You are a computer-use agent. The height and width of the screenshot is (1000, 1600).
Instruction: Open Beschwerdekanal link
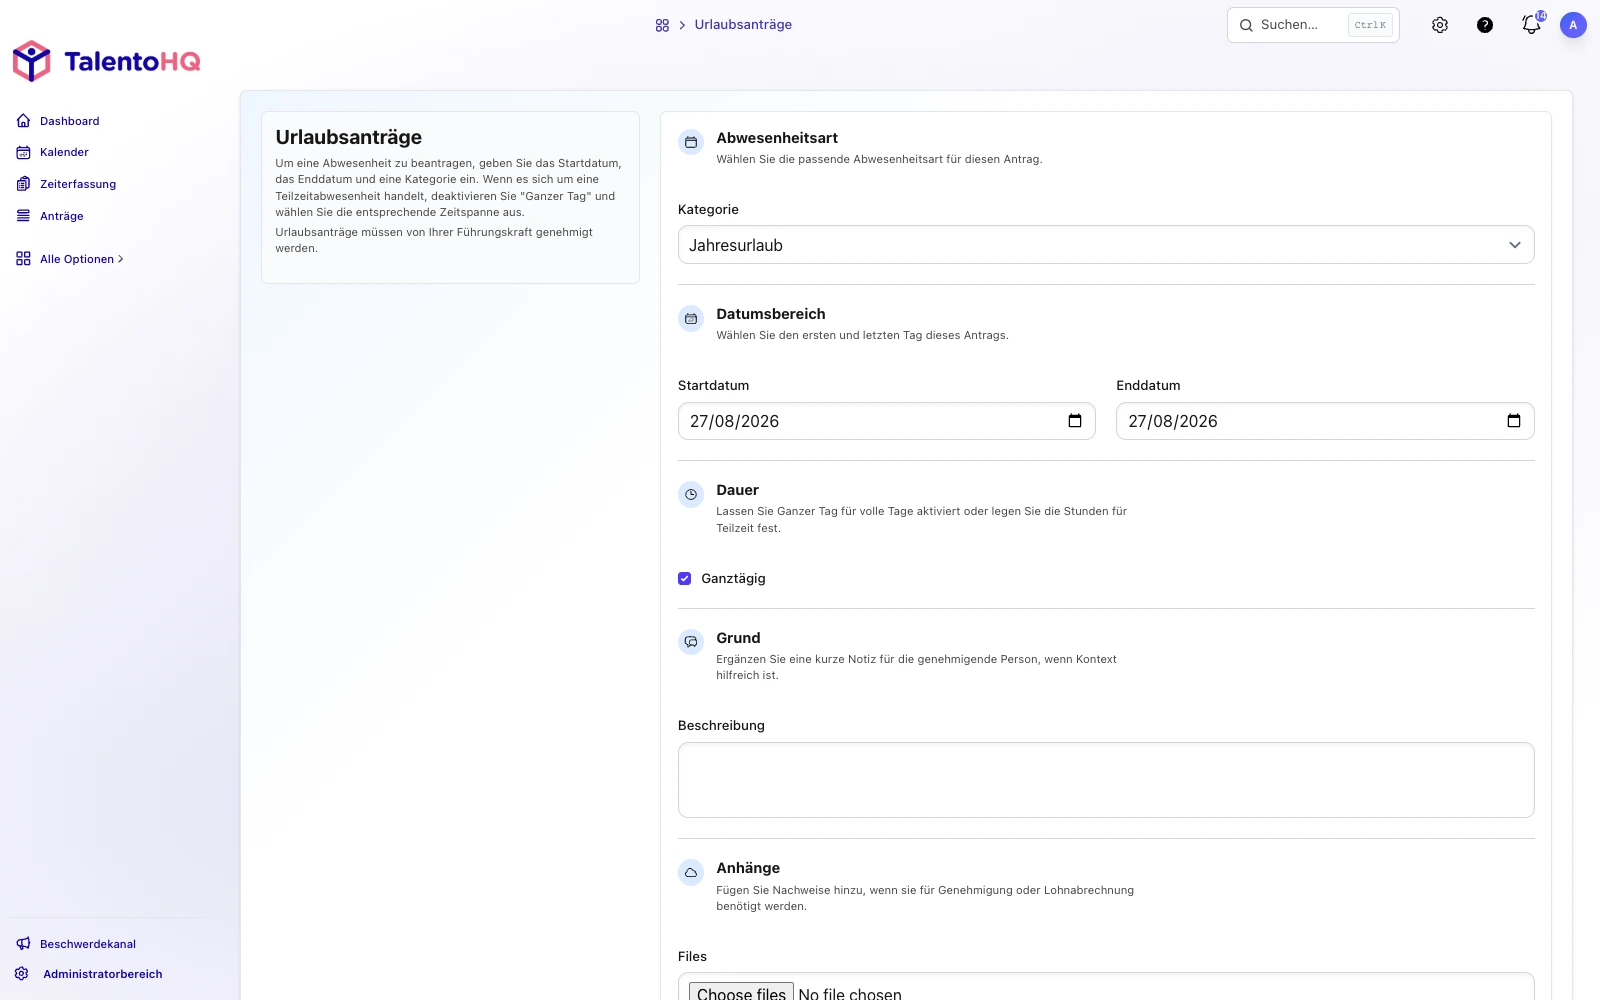point(88,944)
